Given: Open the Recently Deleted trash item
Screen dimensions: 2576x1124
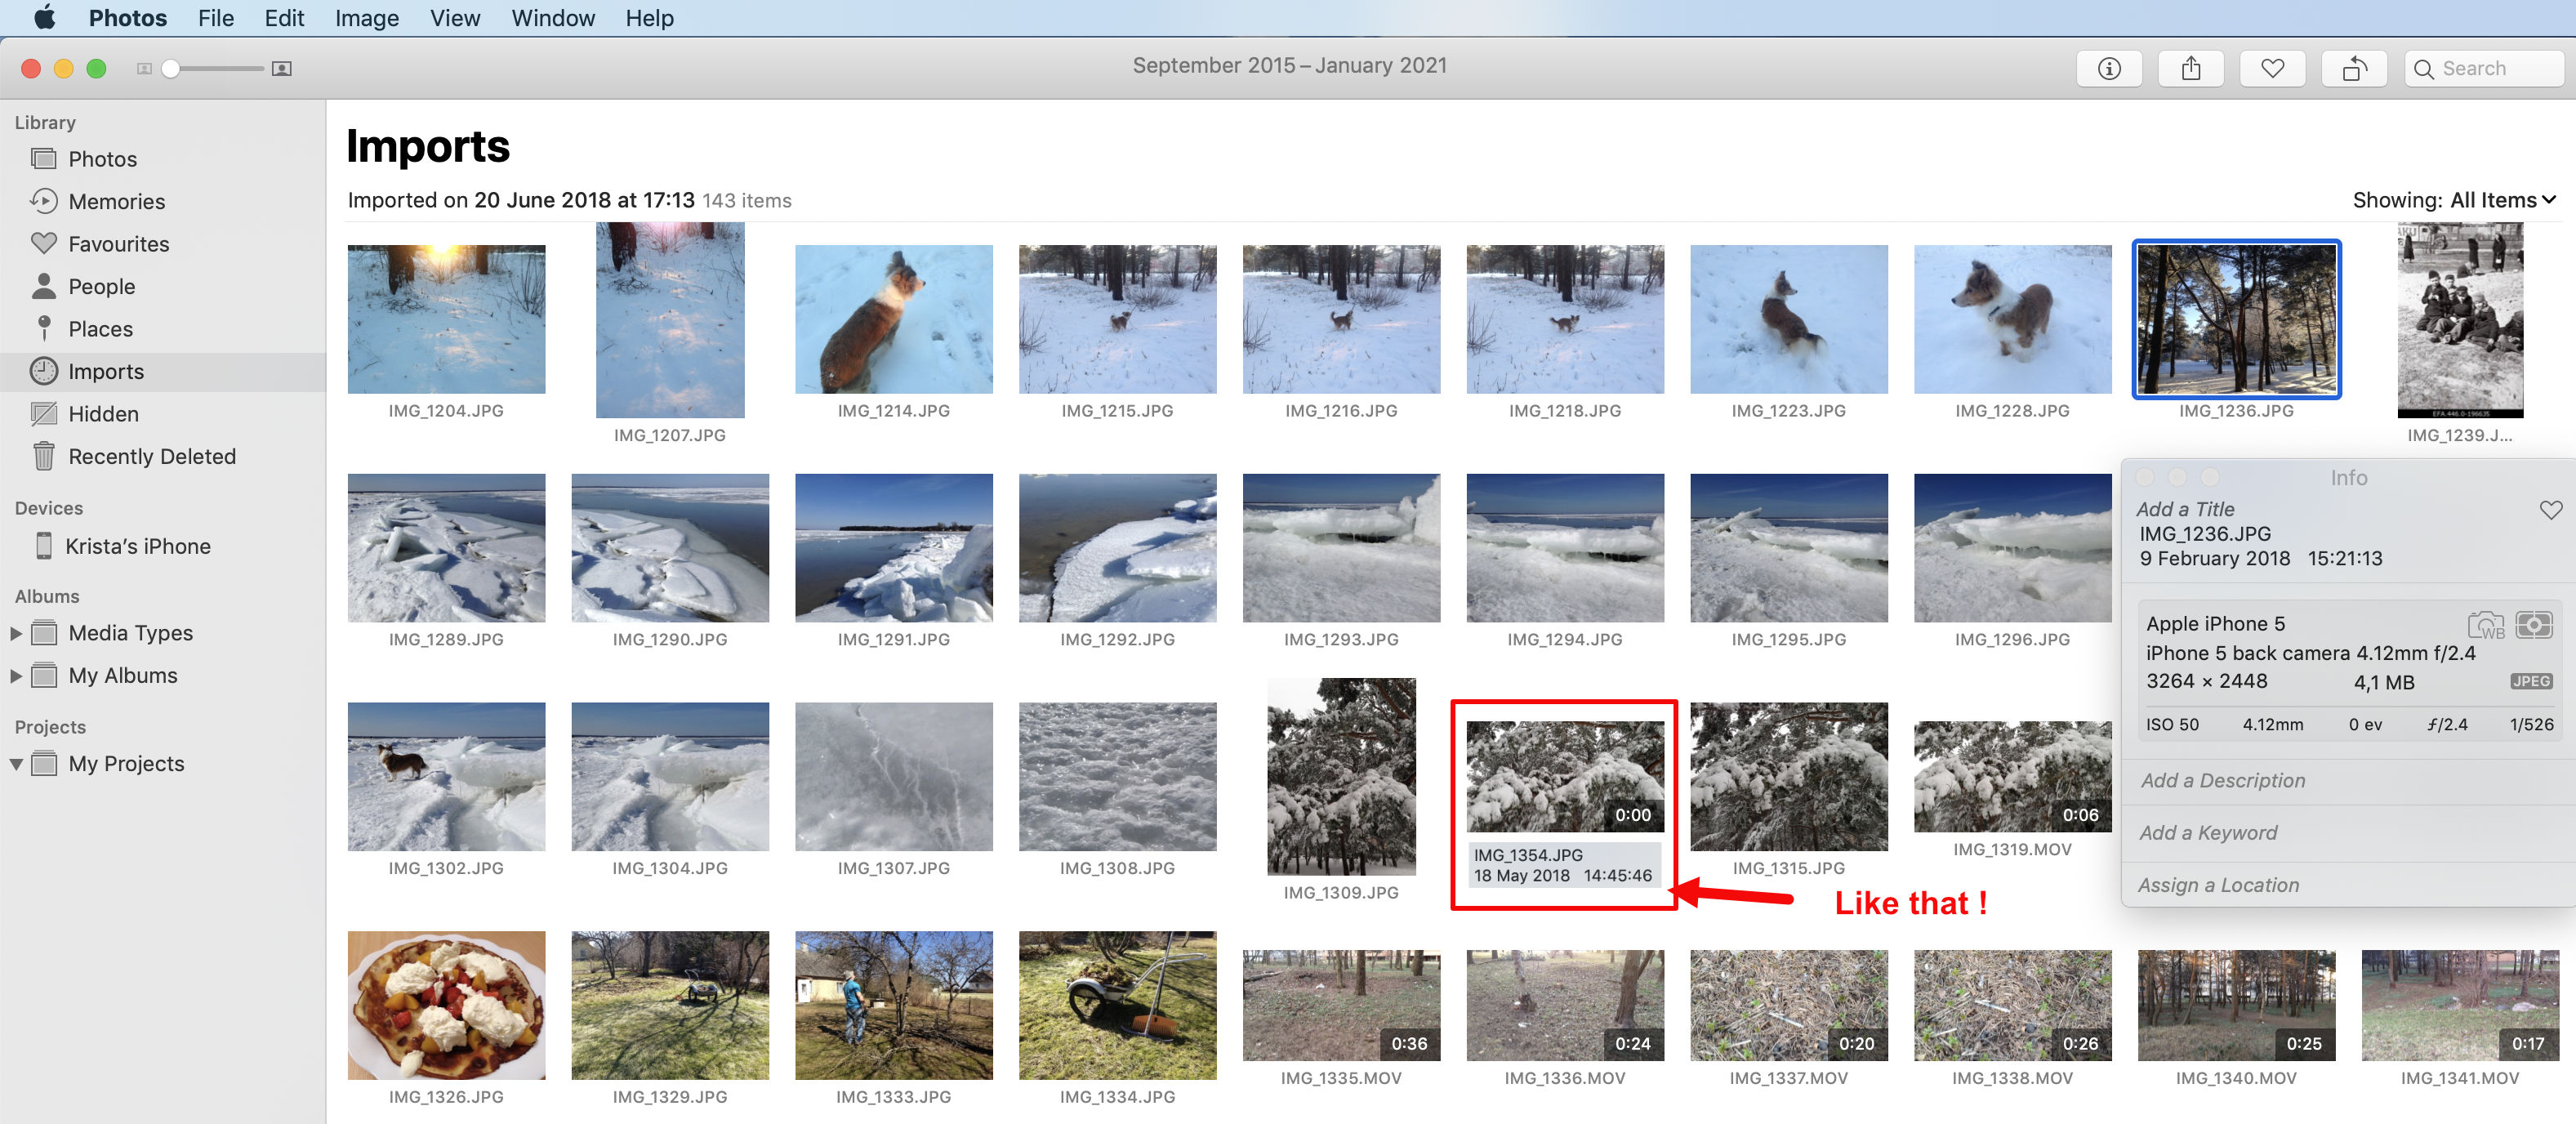Looking at the screenshot, I should click(151, 456).
